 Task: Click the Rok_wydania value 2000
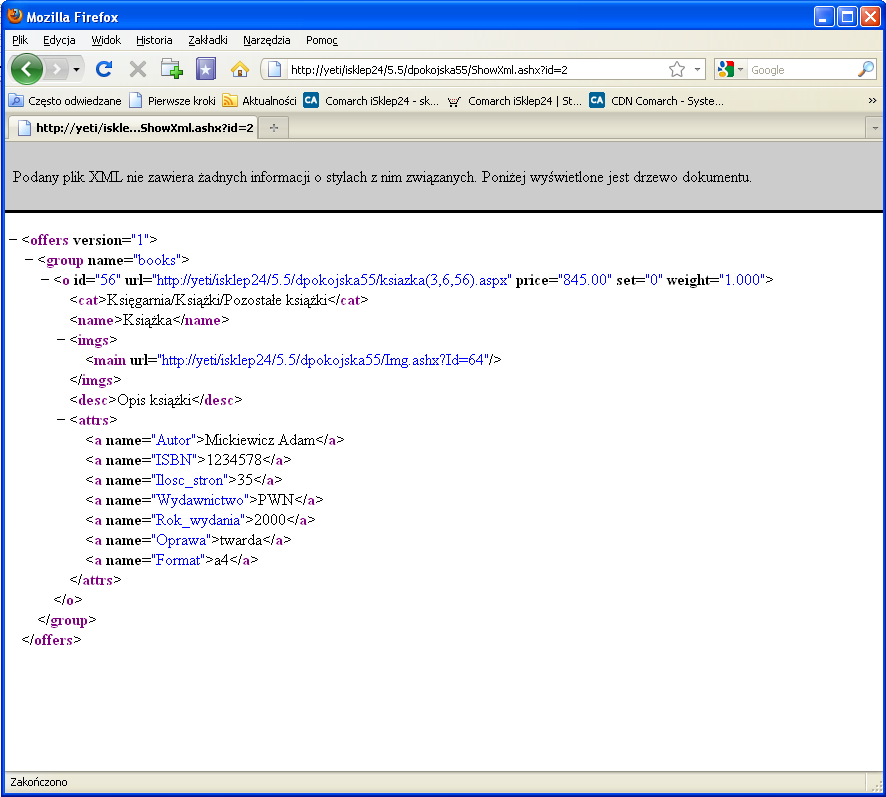[270, 520]
